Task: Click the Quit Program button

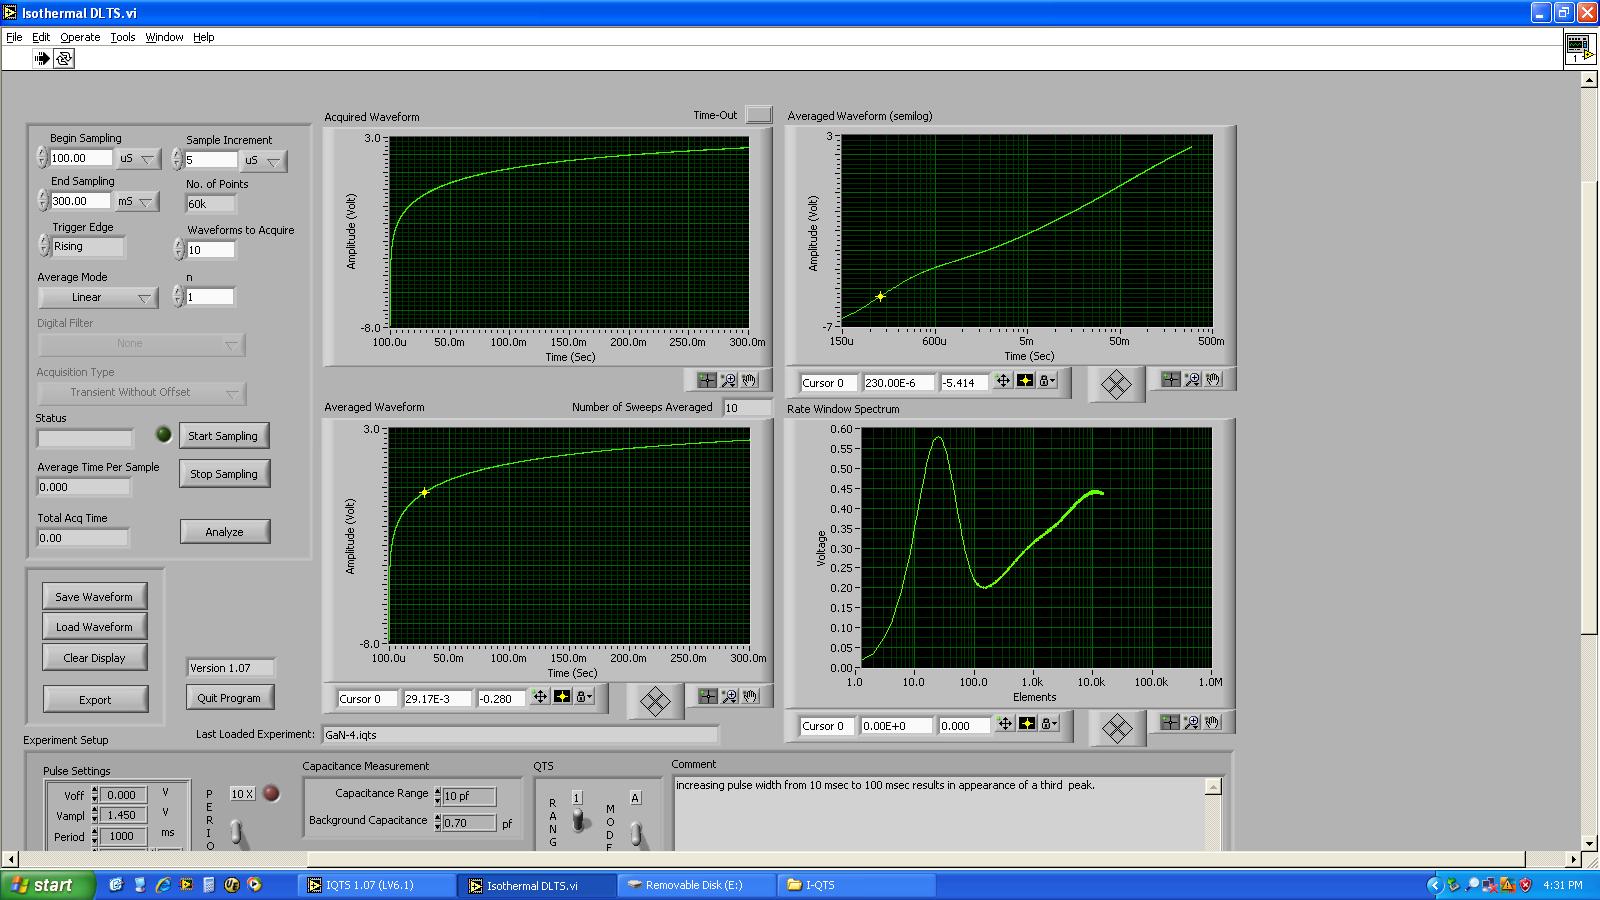Action: click(x=229, y=698)
